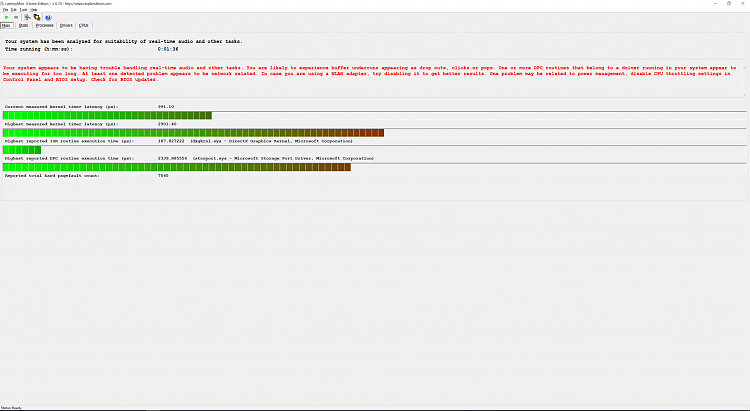The height and width of the screenshot is (411, 750).
Task: Switch to the Drivers tab
Action: click(66, 25)
